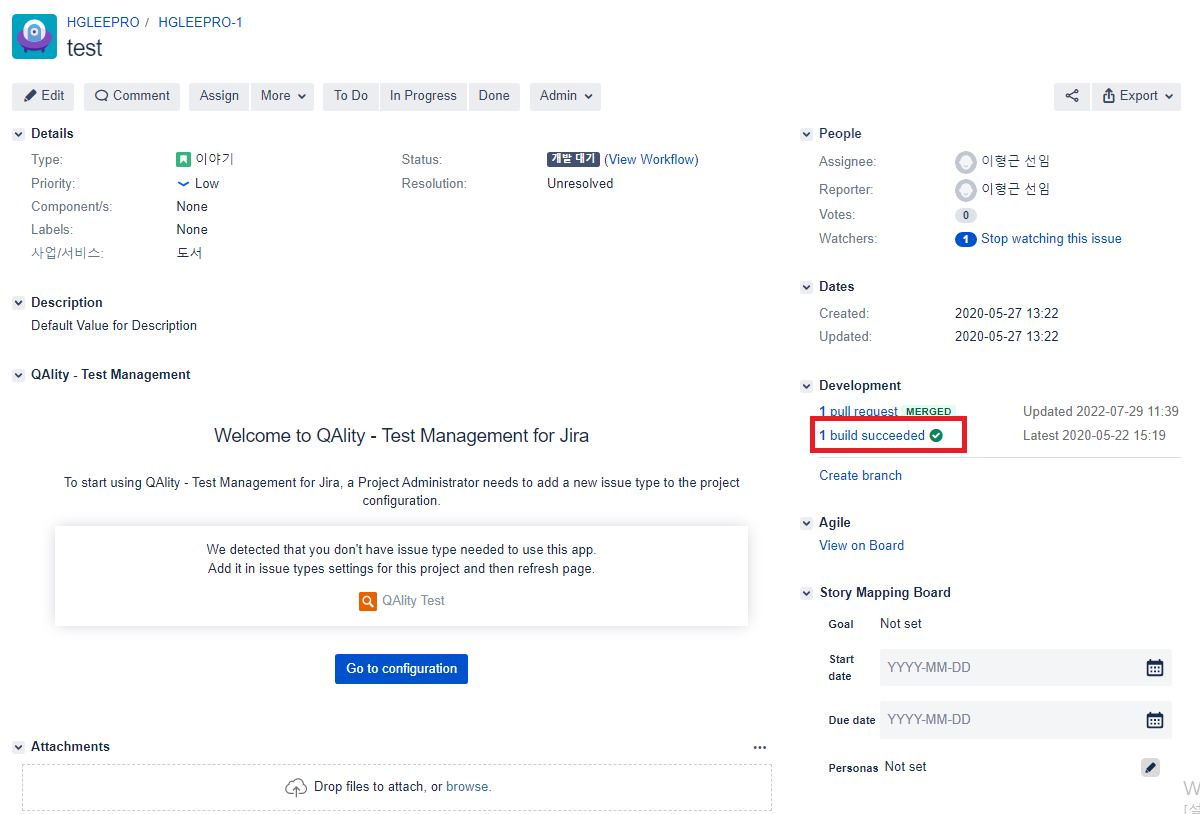
Task: Click the Reporter avatar icon
Action: point(966,189)
